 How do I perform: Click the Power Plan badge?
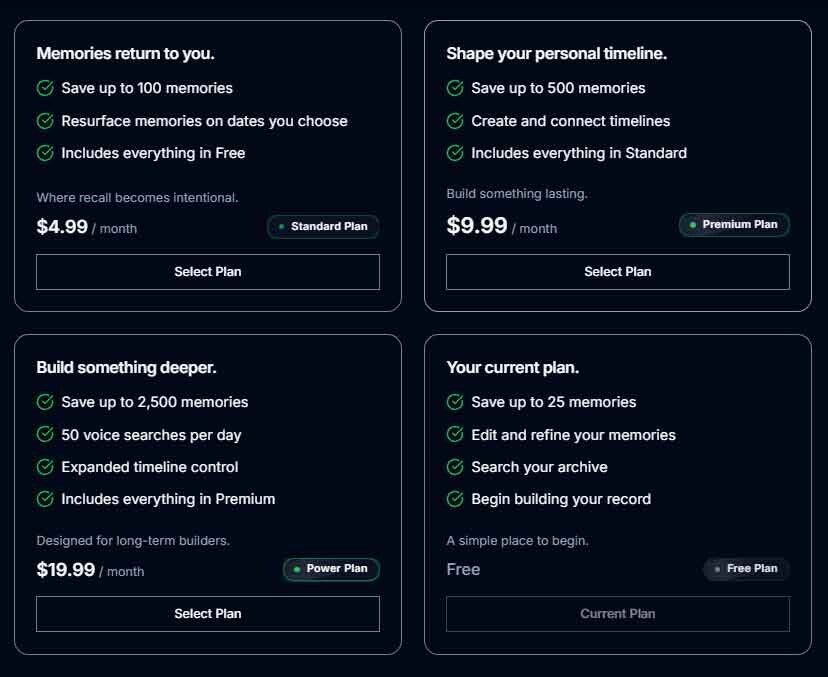(331, 569)
